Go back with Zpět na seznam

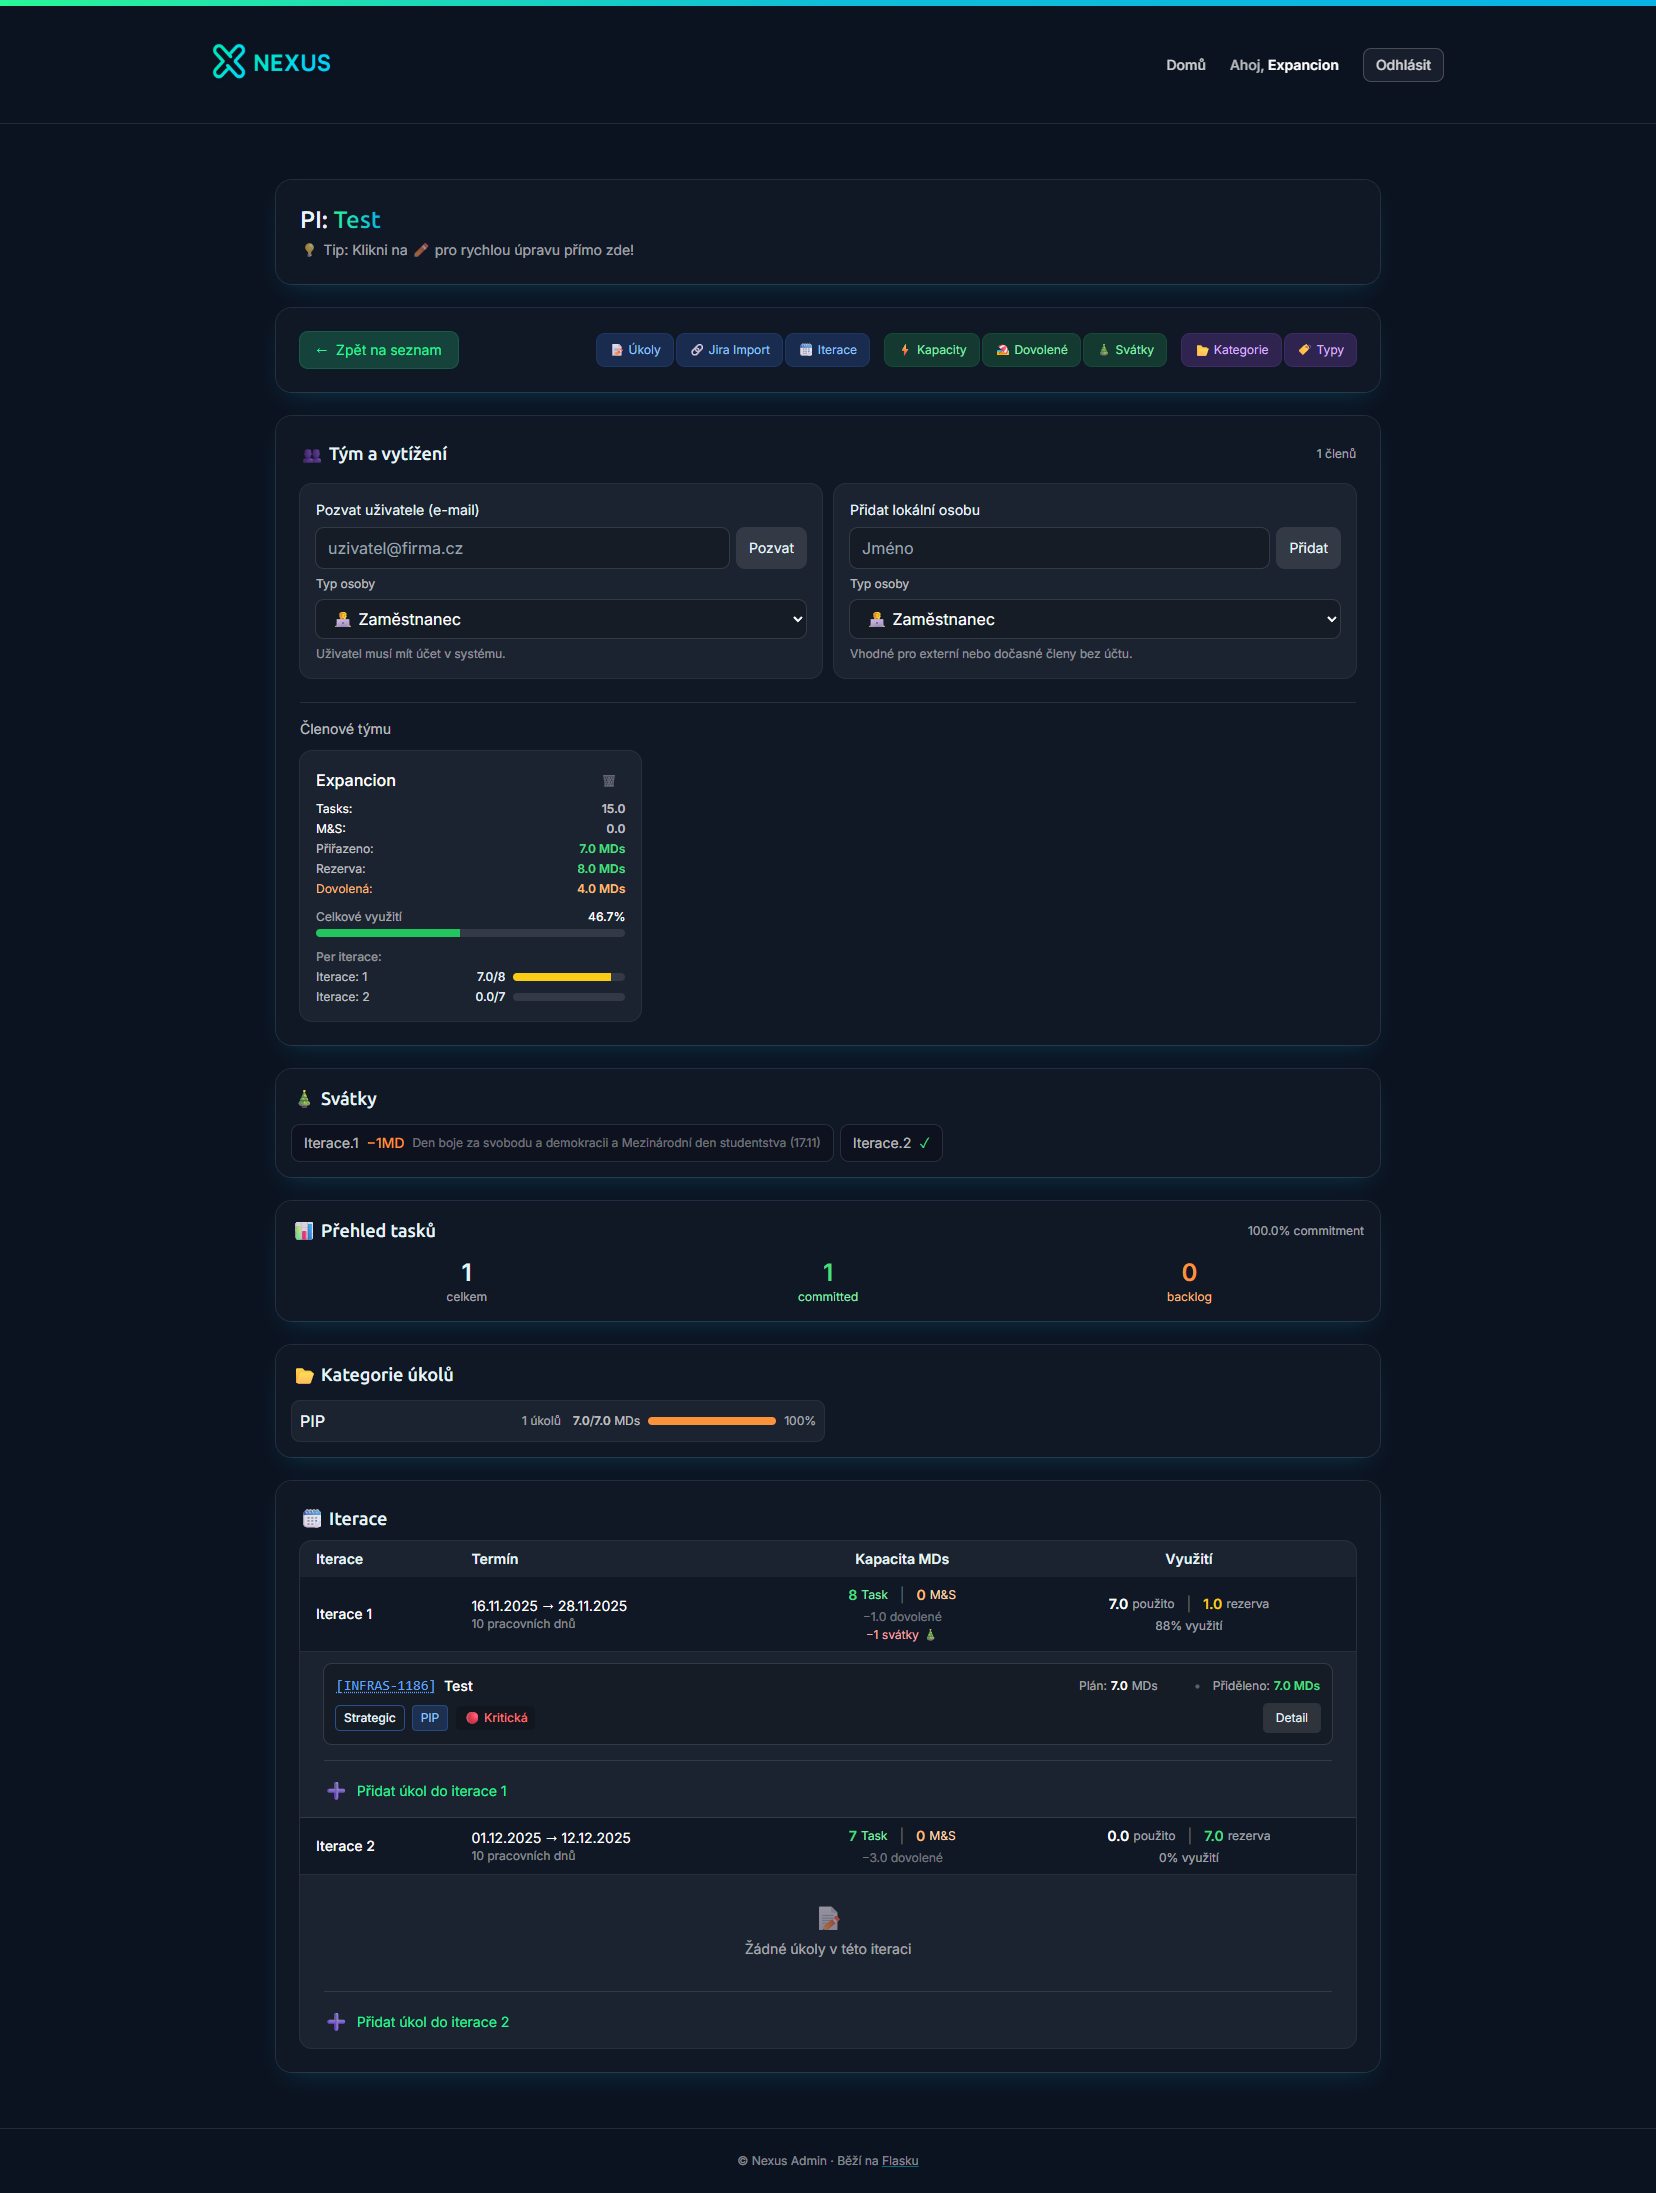point(379,350)
